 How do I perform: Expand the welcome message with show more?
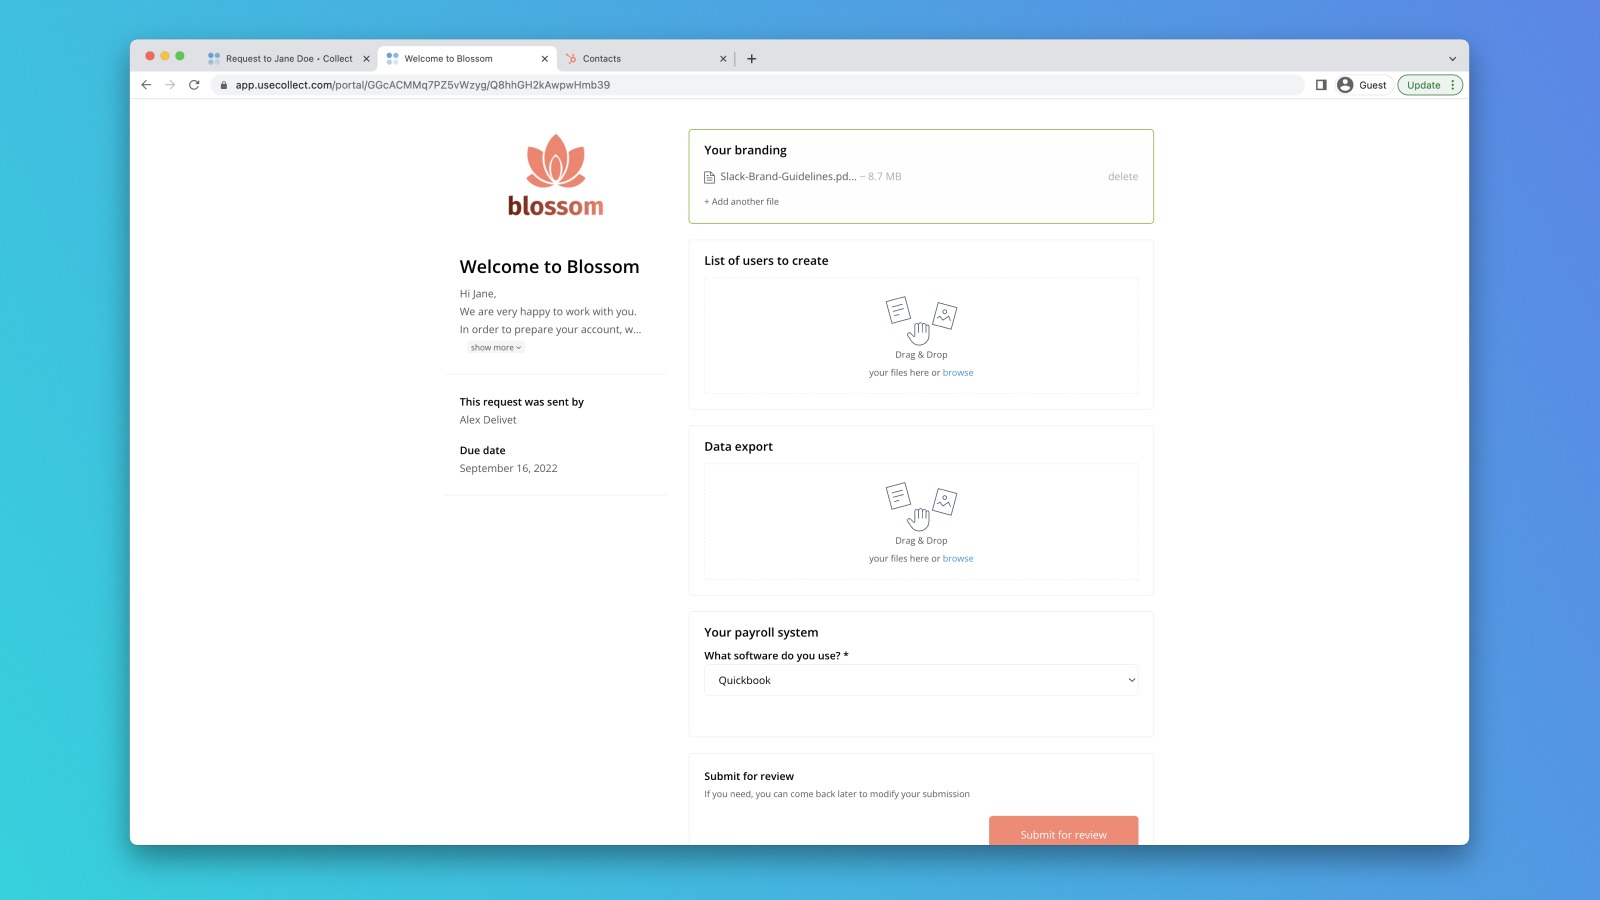click(495, 347)
